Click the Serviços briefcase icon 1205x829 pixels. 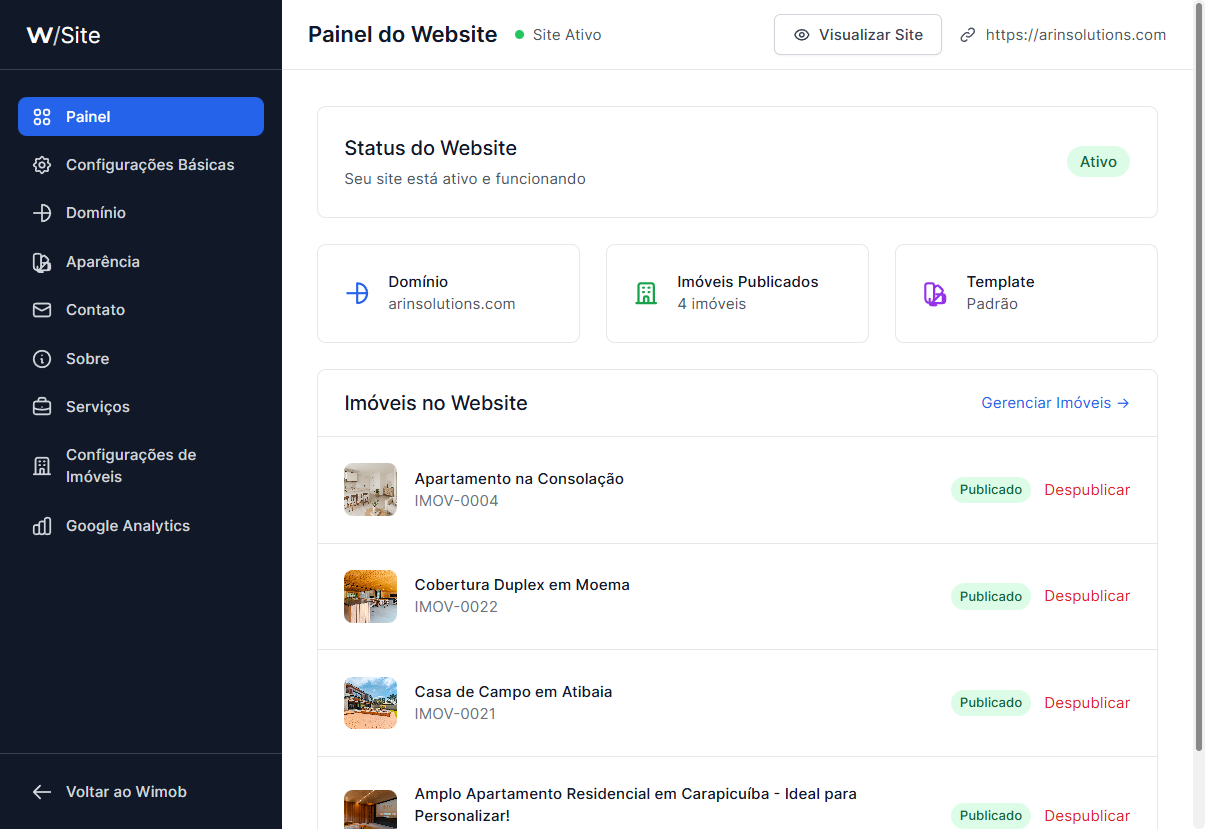tap(42, 407)
